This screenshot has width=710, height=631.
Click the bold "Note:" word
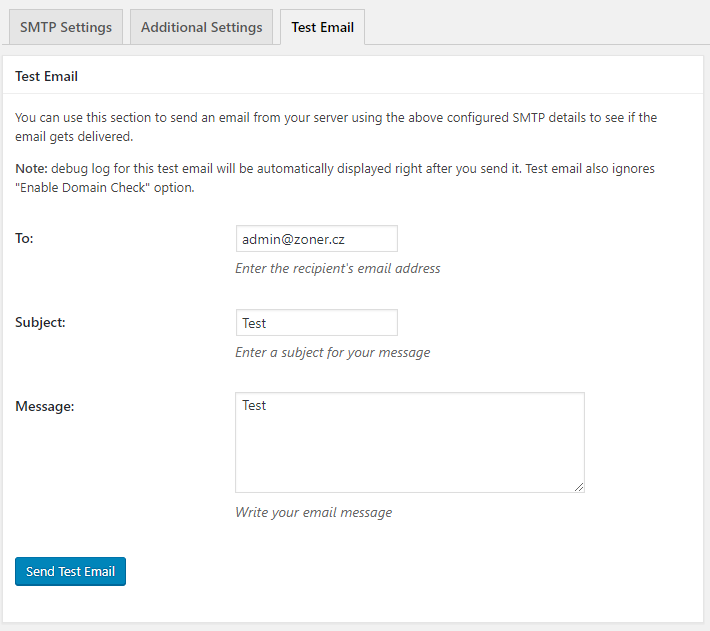point(31,169)
